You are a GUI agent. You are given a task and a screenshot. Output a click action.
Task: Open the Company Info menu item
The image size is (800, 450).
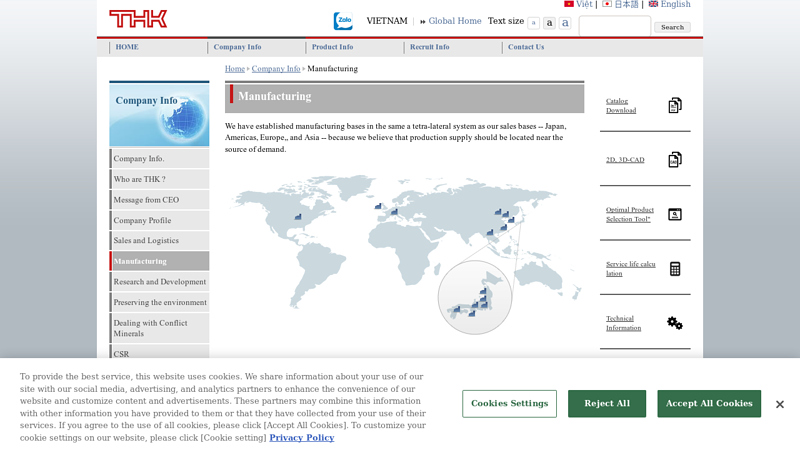click(x=237, y=47)
